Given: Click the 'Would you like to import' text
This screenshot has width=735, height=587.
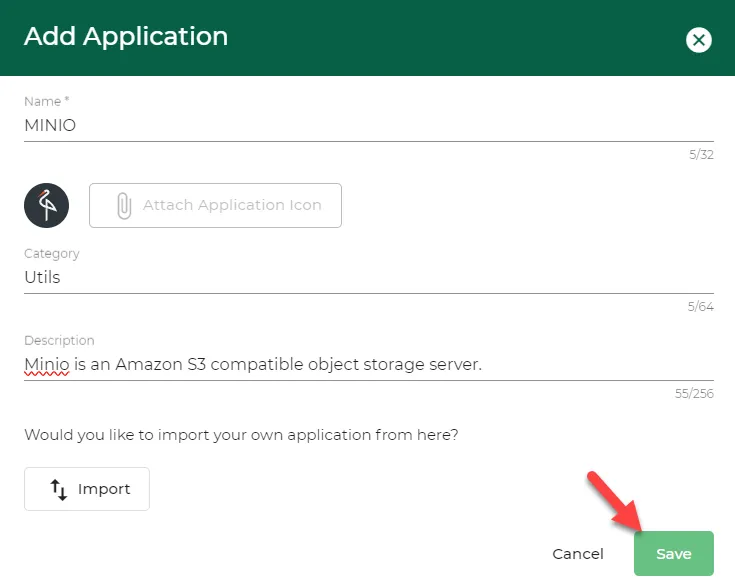Looking at the screenshot, I should [241, 435].
